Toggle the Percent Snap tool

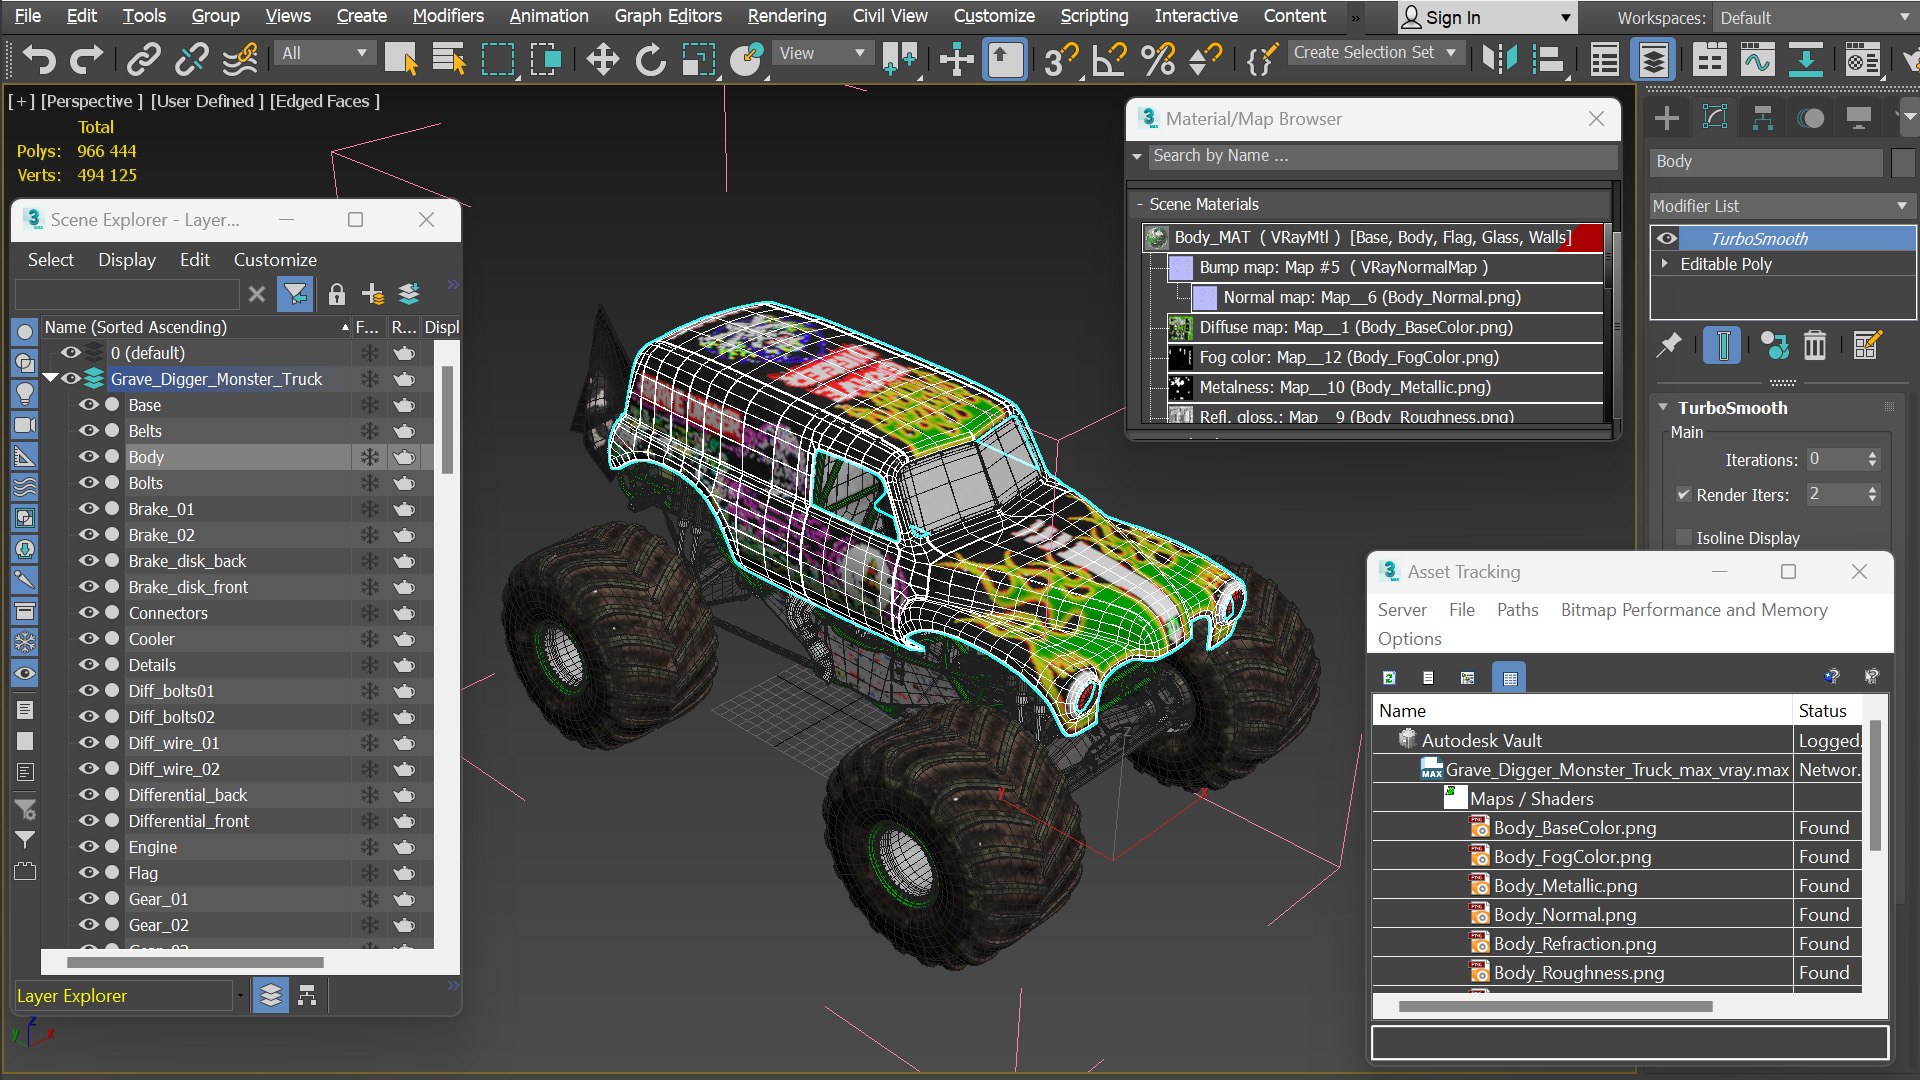(x=1158, y=60)
